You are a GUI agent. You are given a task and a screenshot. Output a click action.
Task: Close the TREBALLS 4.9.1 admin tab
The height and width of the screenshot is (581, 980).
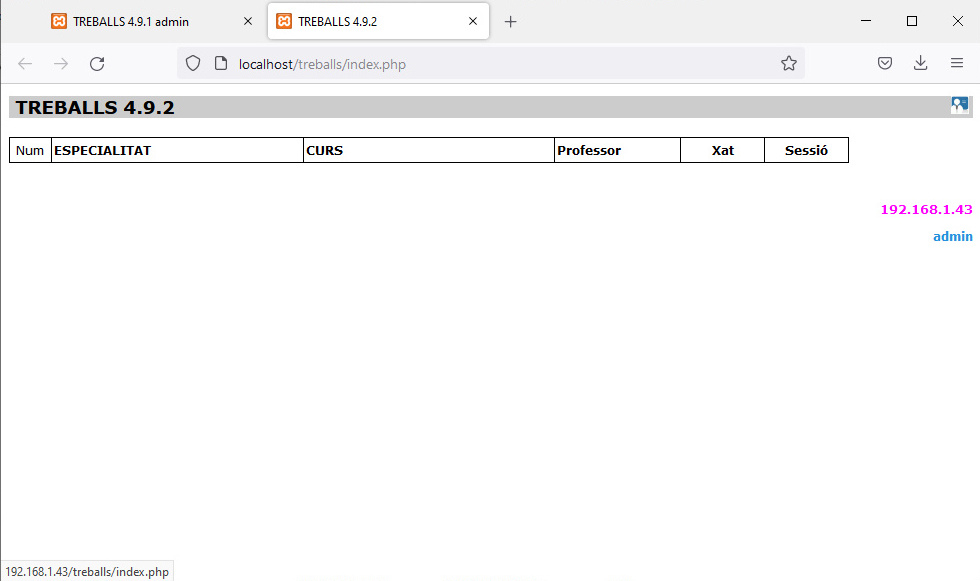tap(248, 21)
